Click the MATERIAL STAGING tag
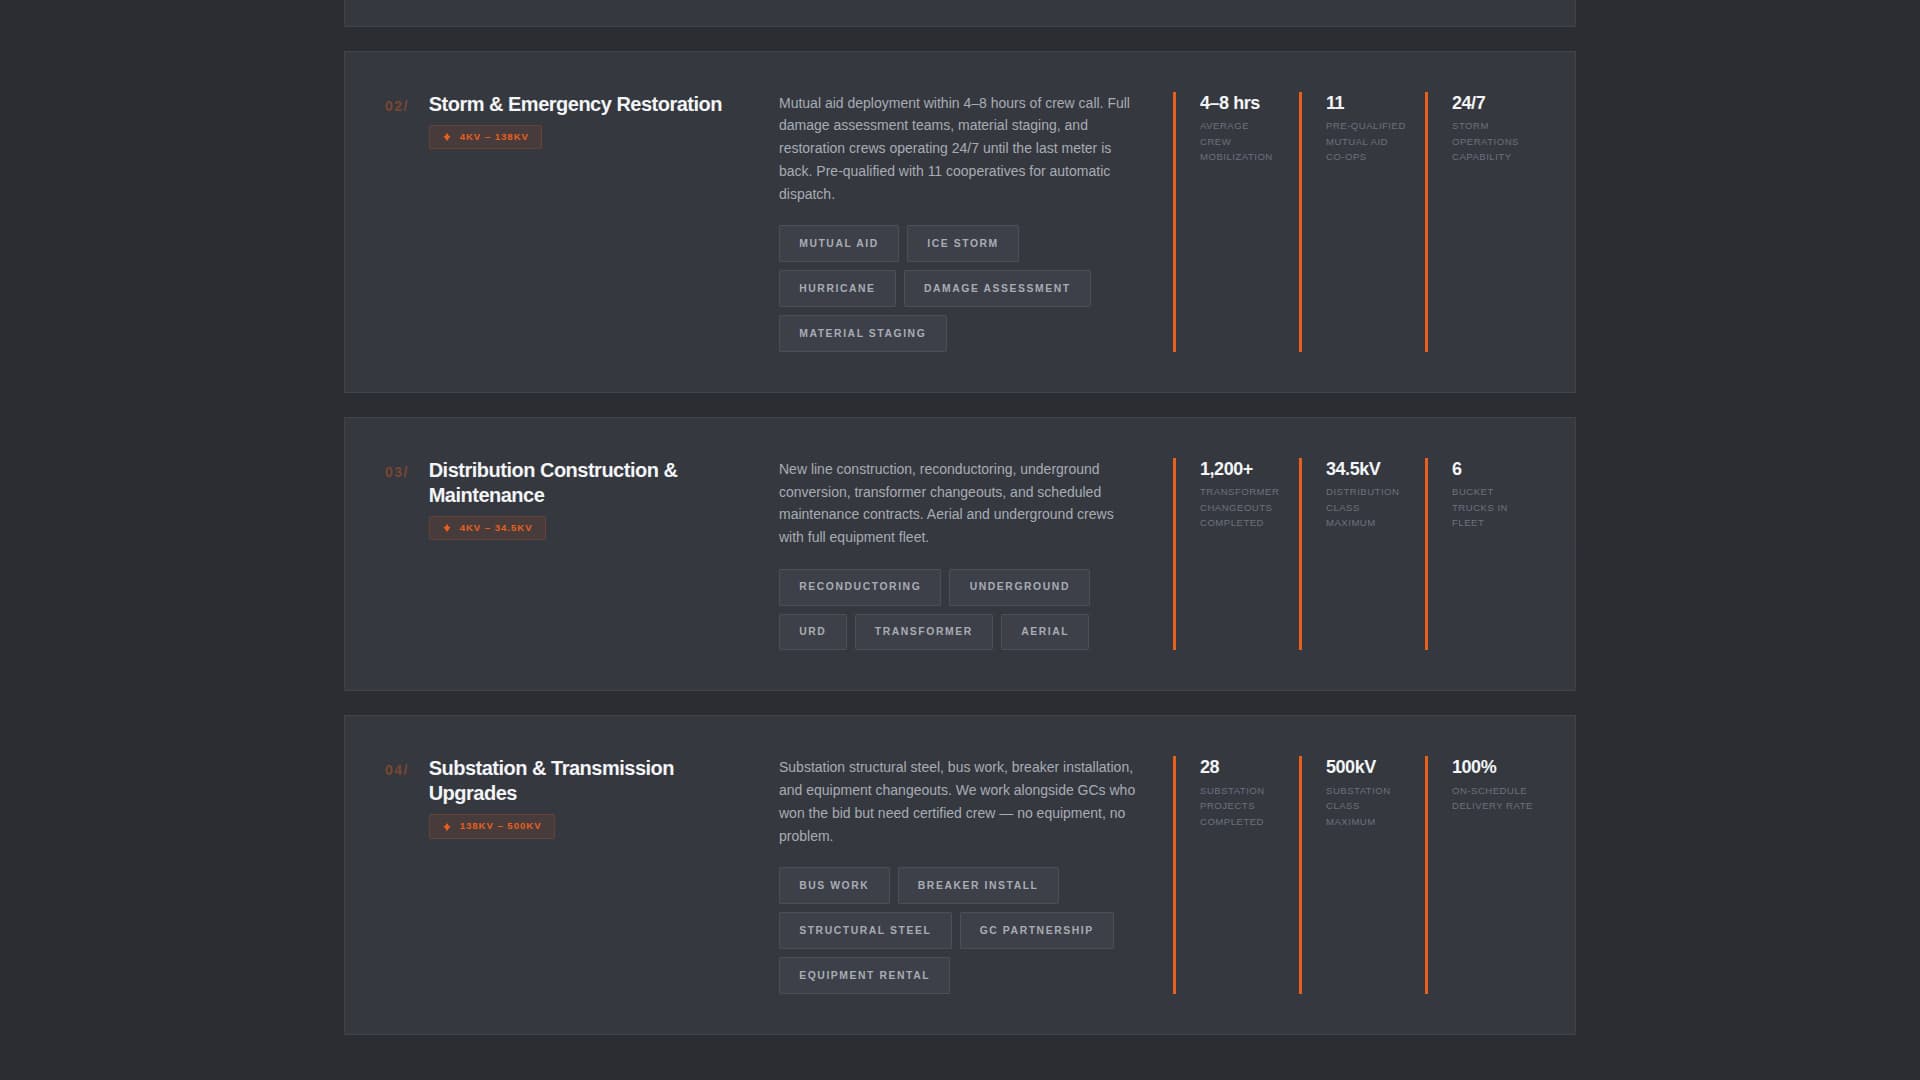Image resolution: width=1920 pixels, height=1080 pixels. 862,333
